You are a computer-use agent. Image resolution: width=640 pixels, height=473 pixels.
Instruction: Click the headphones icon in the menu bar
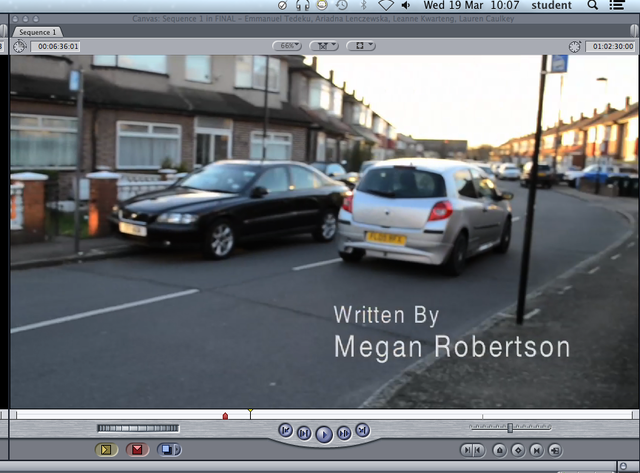(x=302, y=5)
